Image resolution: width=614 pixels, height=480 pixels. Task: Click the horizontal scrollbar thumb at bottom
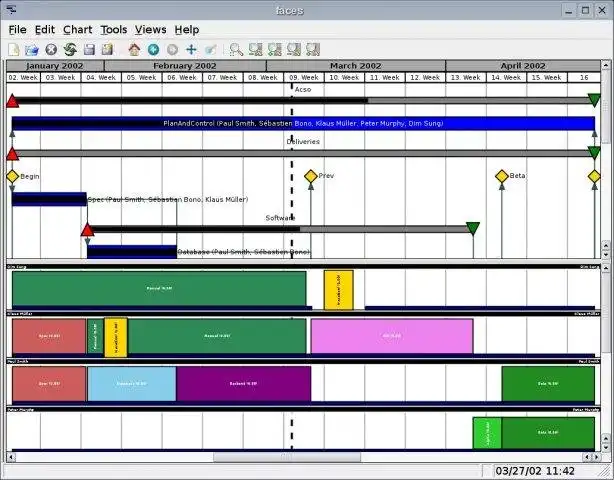[x=287, y=457]
